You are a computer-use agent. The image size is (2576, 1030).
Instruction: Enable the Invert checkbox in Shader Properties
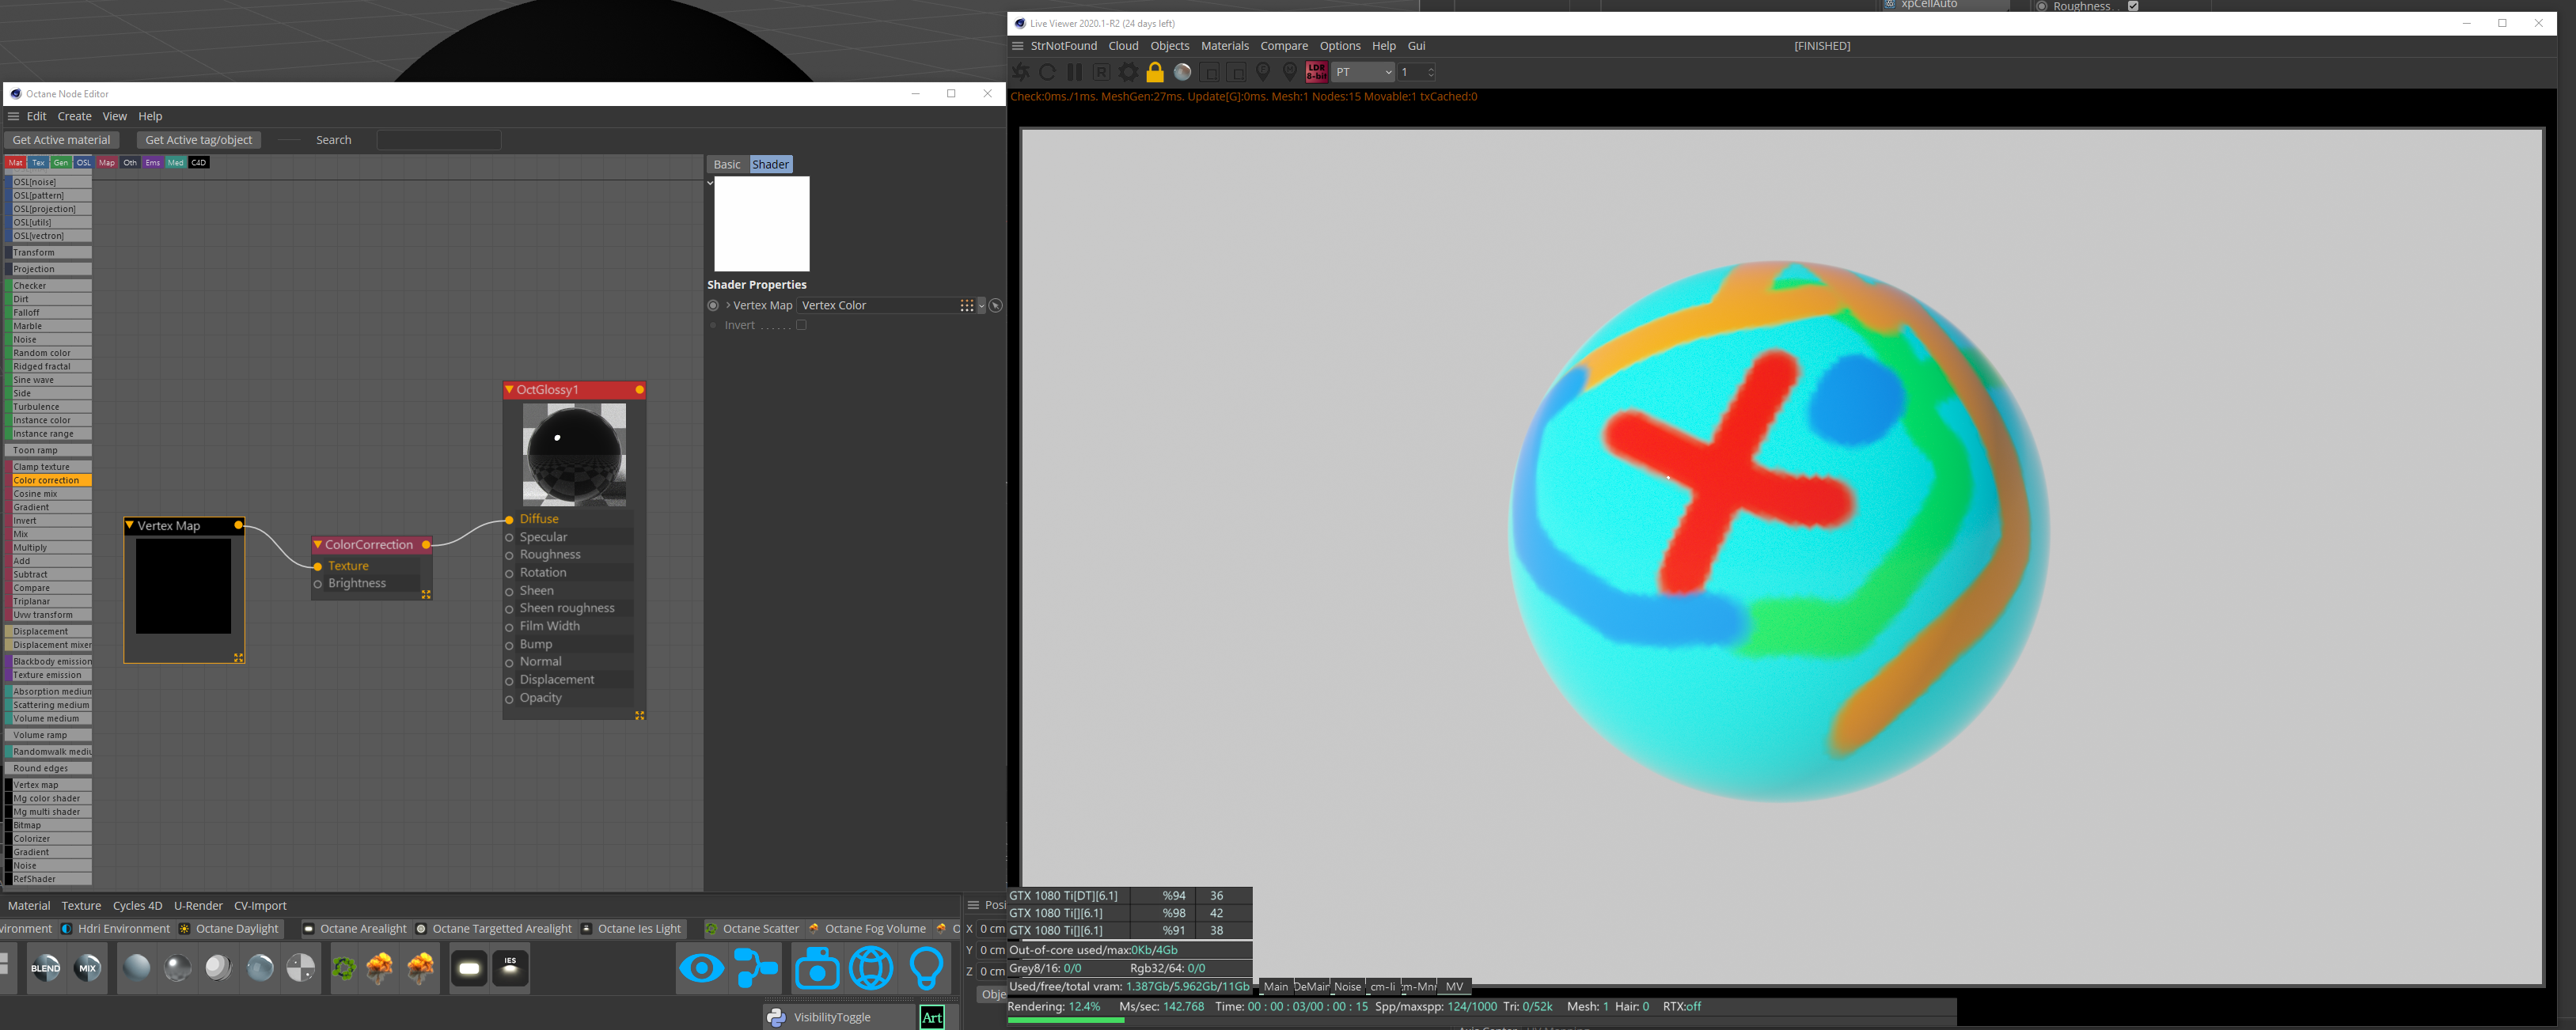coord(801,325)
